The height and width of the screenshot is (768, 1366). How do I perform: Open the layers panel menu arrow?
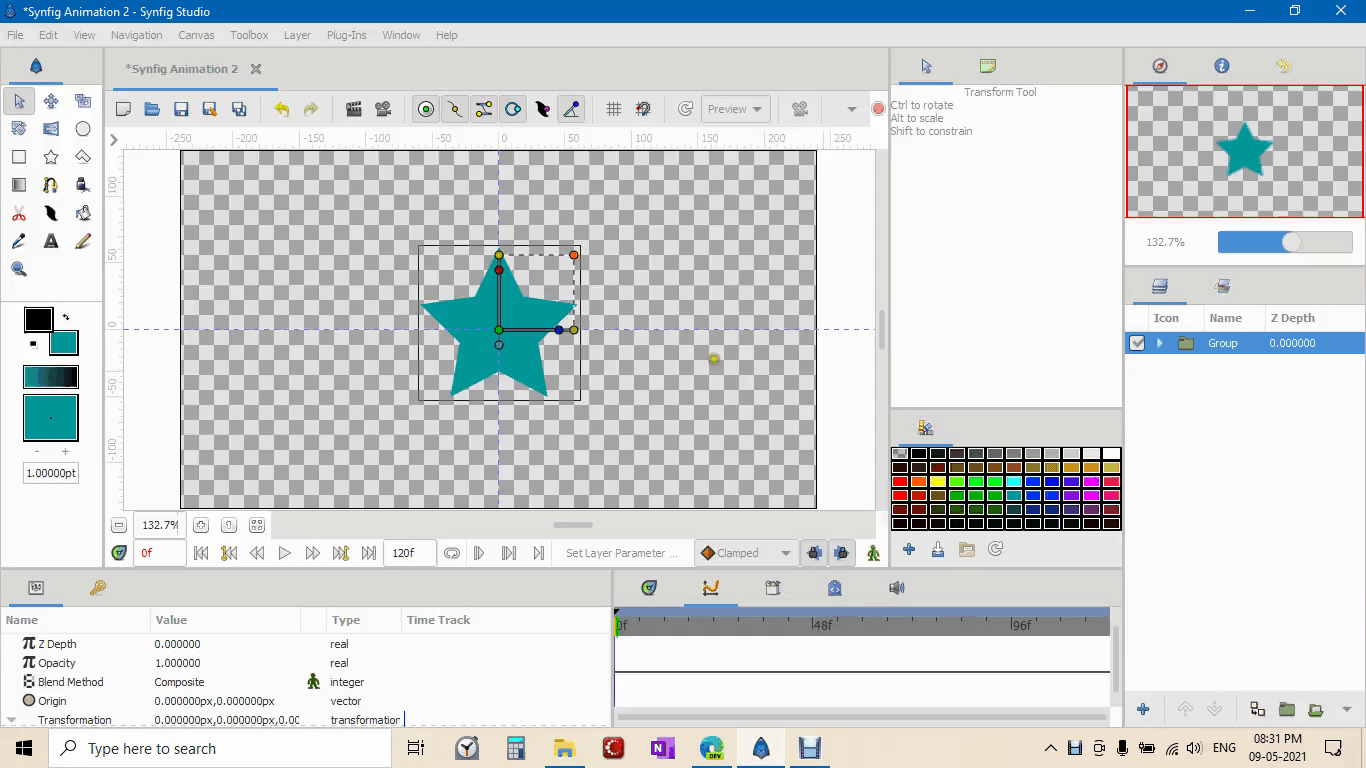click(x=1347, y=710)
